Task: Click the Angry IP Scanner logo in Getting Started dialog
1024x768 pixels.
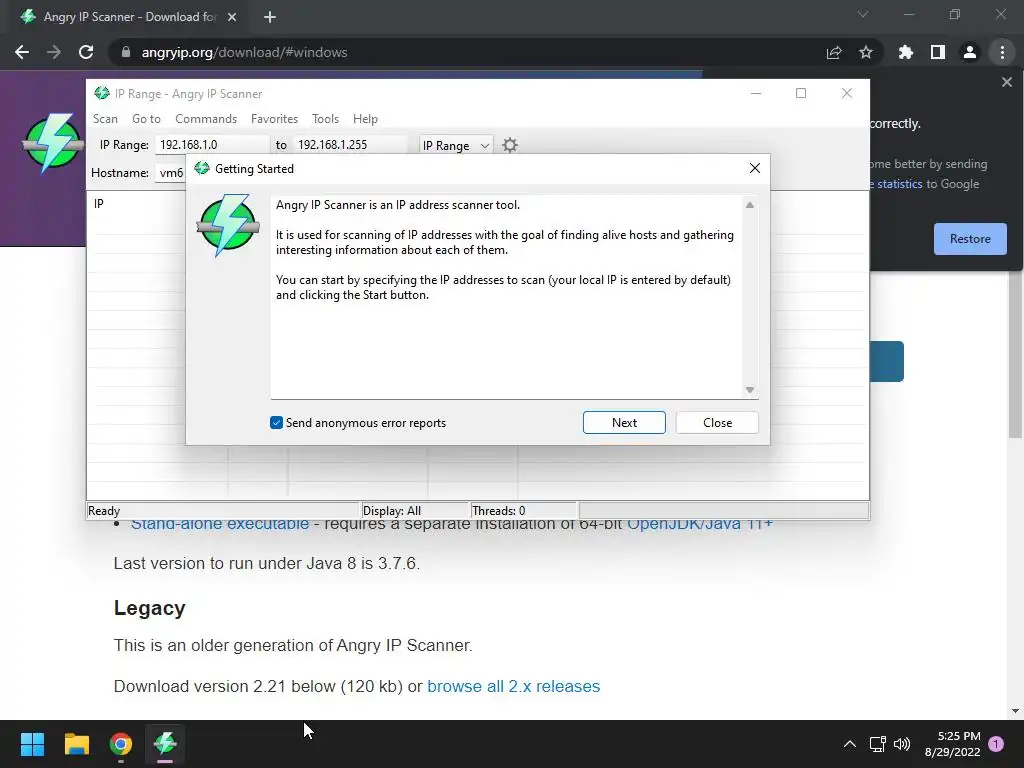Action: coord(228,225)
